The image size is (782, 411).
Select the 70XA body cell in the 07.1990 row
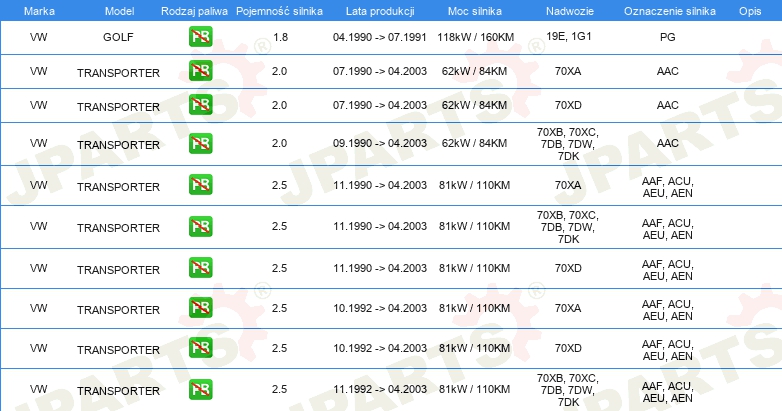tap(568, 71)
